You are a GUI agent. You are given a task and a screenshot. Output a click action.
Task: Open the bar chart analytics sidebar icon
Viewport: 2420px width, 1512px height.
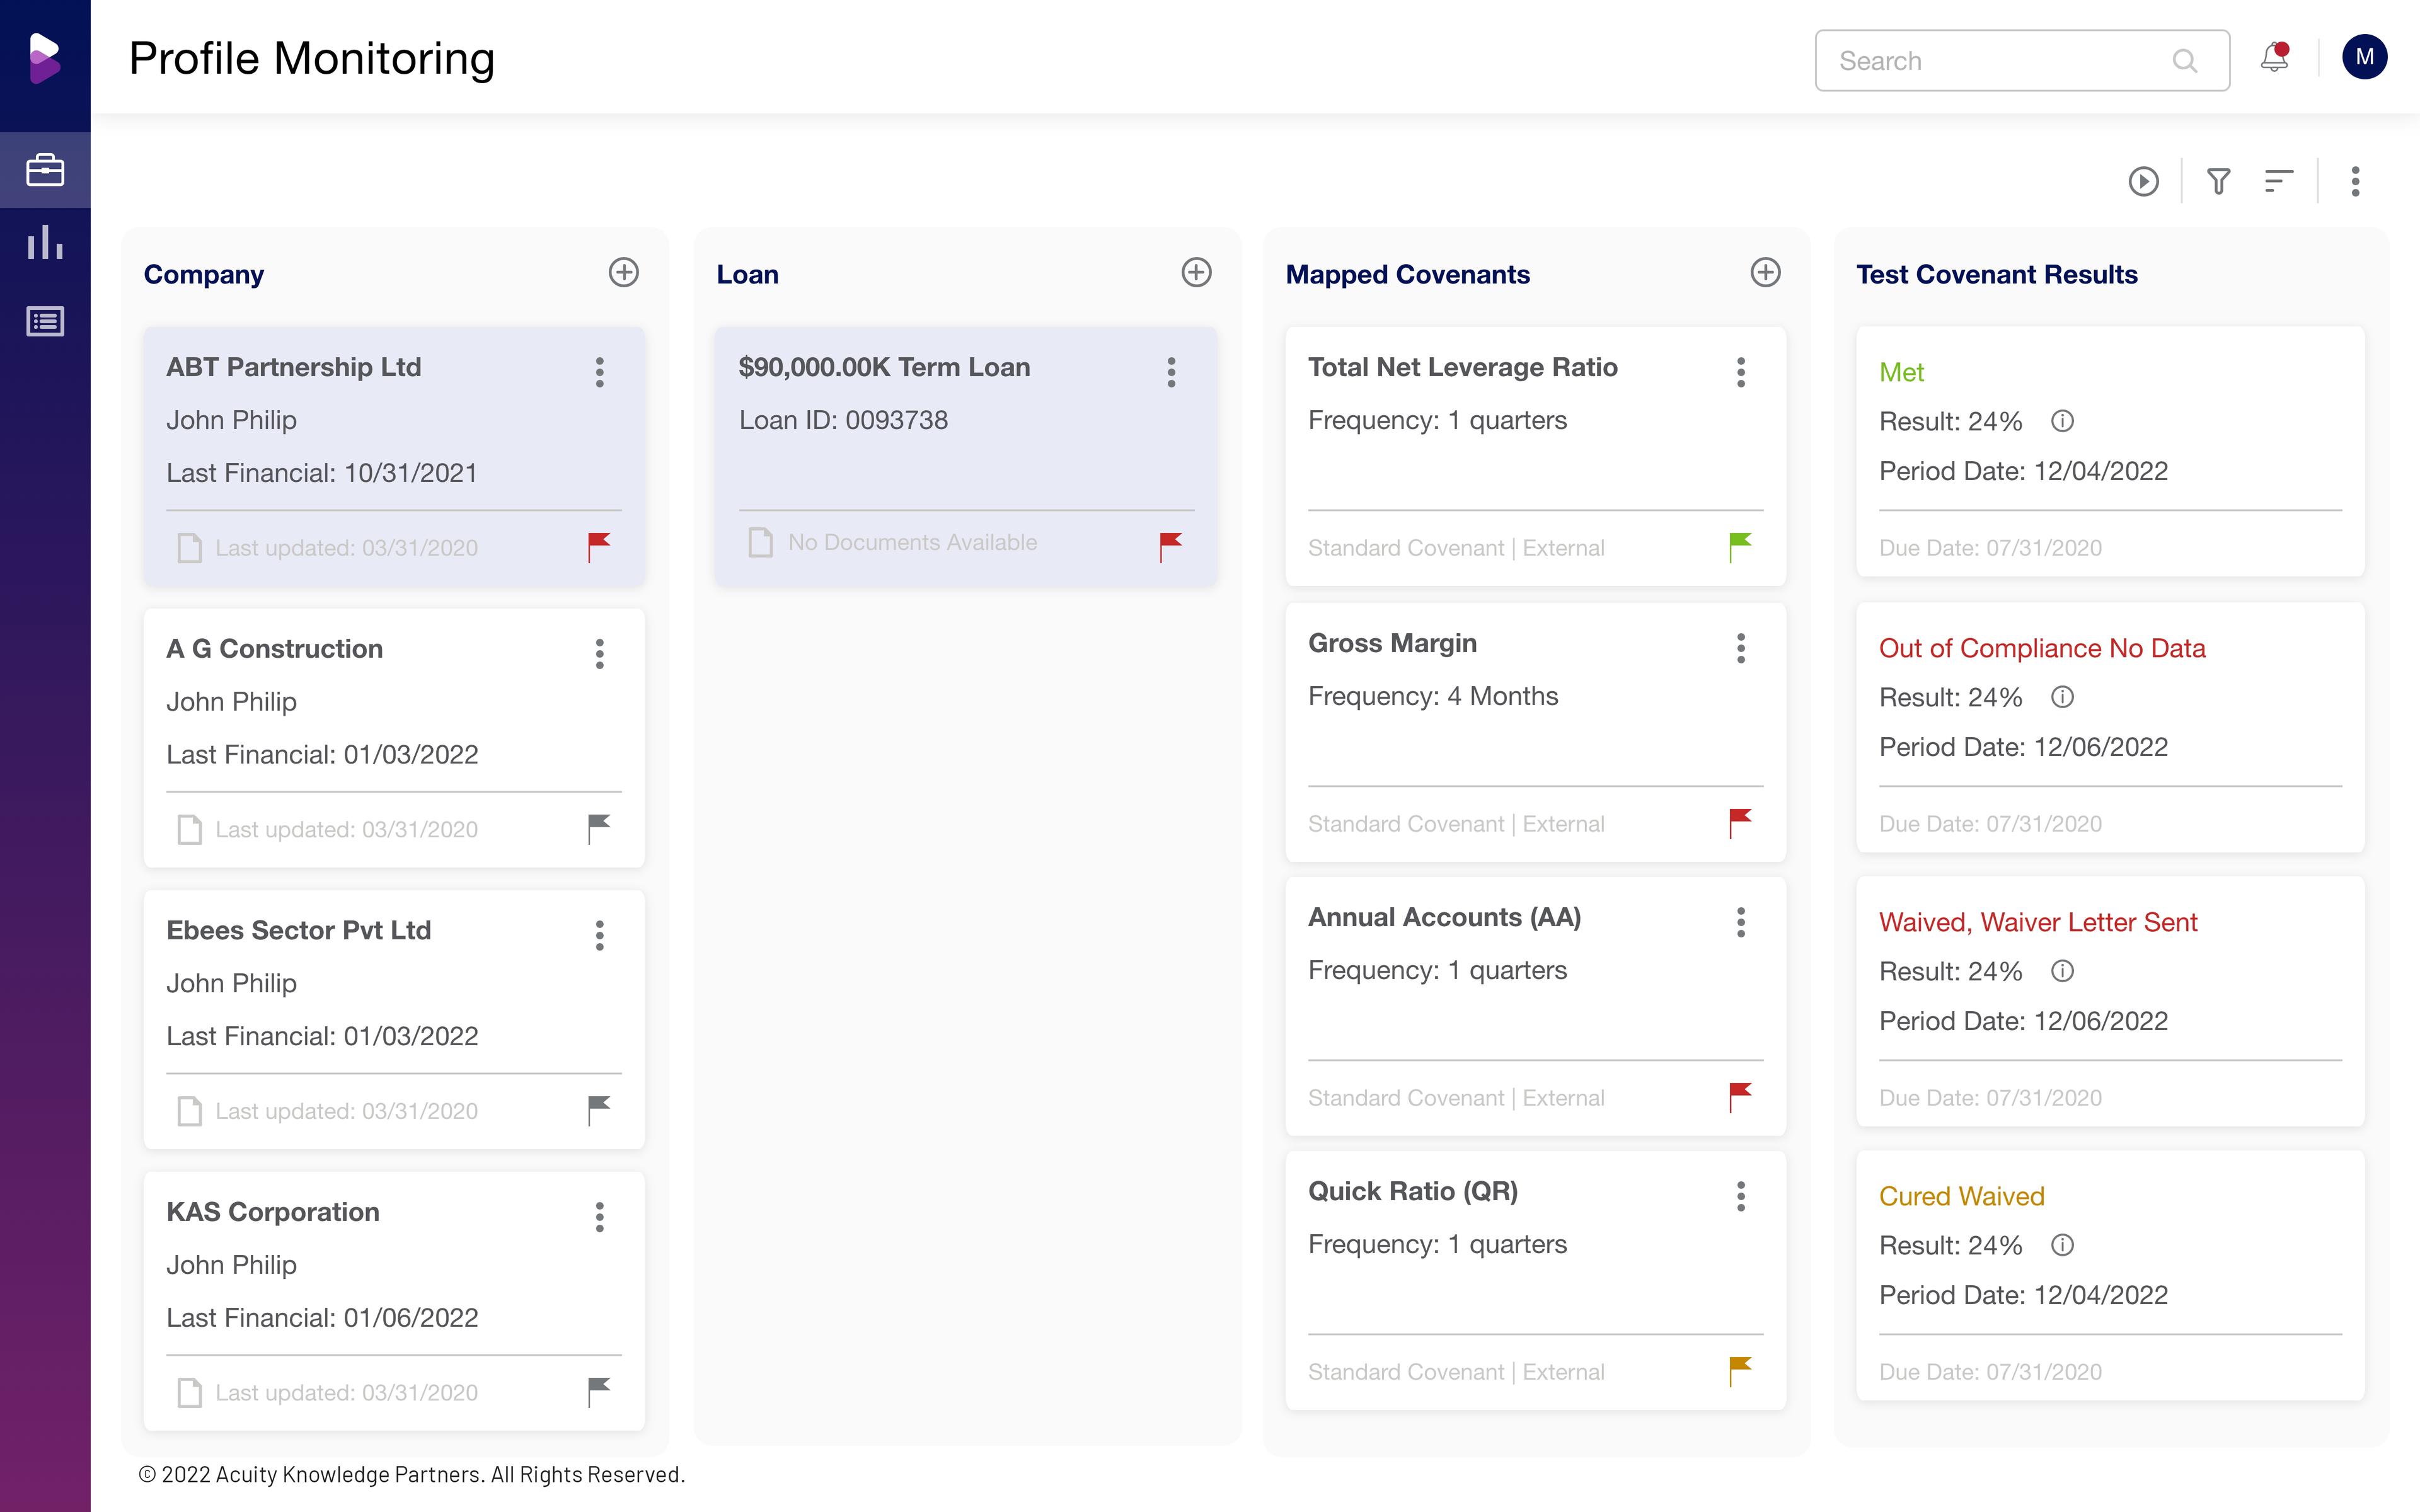(x=45, y=243)
